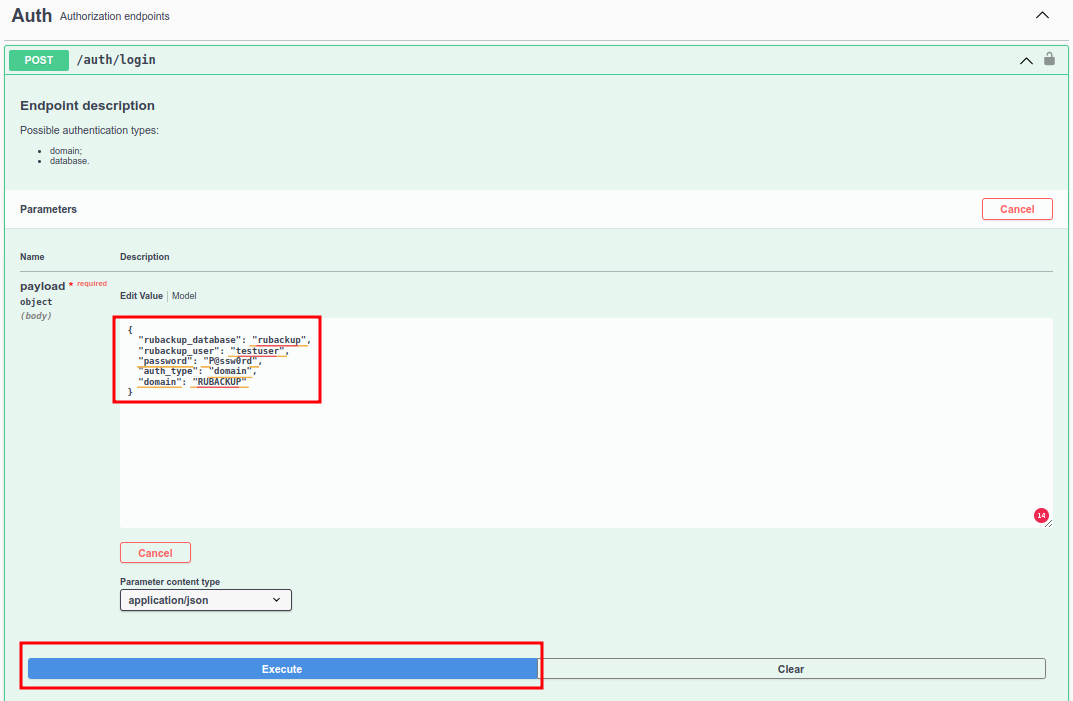Viewport: 1073px width, 701px height.
Task: Collapse the /auth/login operation using its chevron
Action: point(1026,60)
